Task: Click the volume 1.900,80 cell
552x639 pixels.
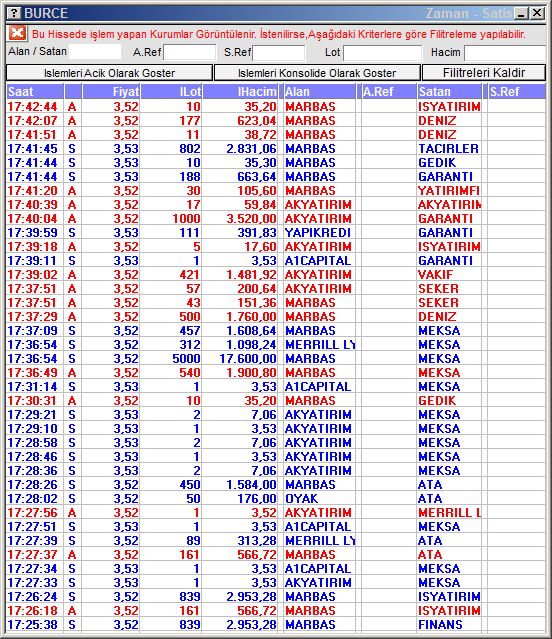Action: click(251, 372)
